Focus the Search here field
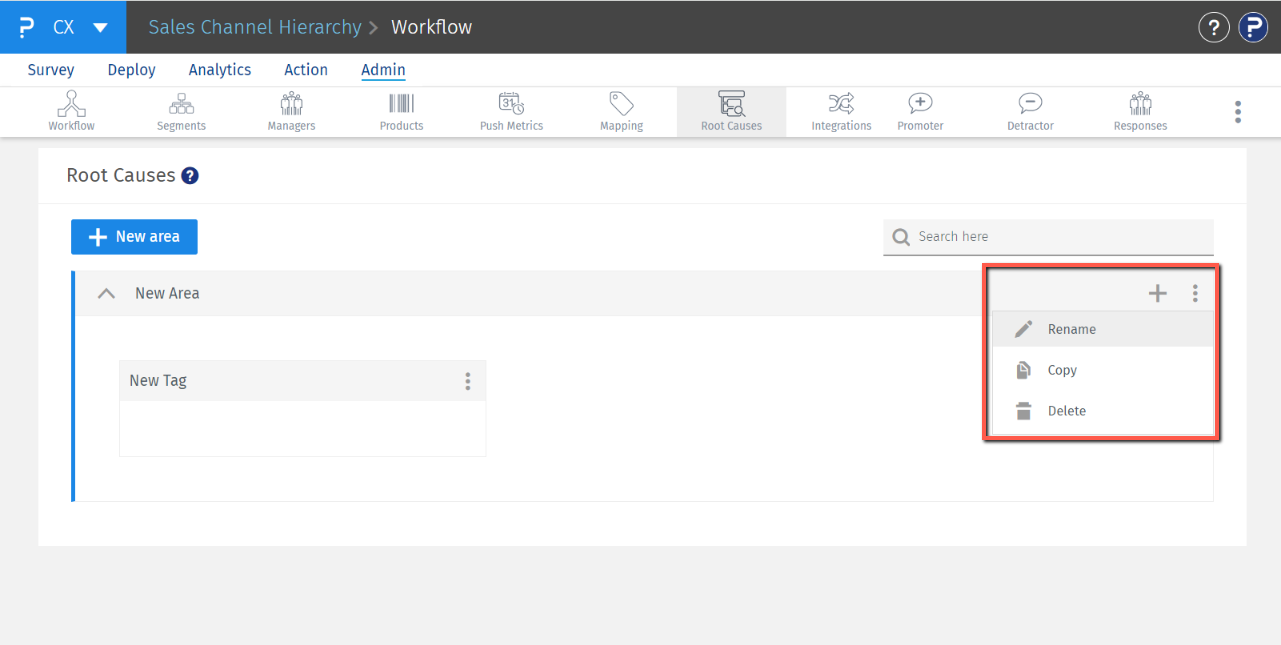This screenshot has height=645, width=1281. click(x=1048, y=237)
